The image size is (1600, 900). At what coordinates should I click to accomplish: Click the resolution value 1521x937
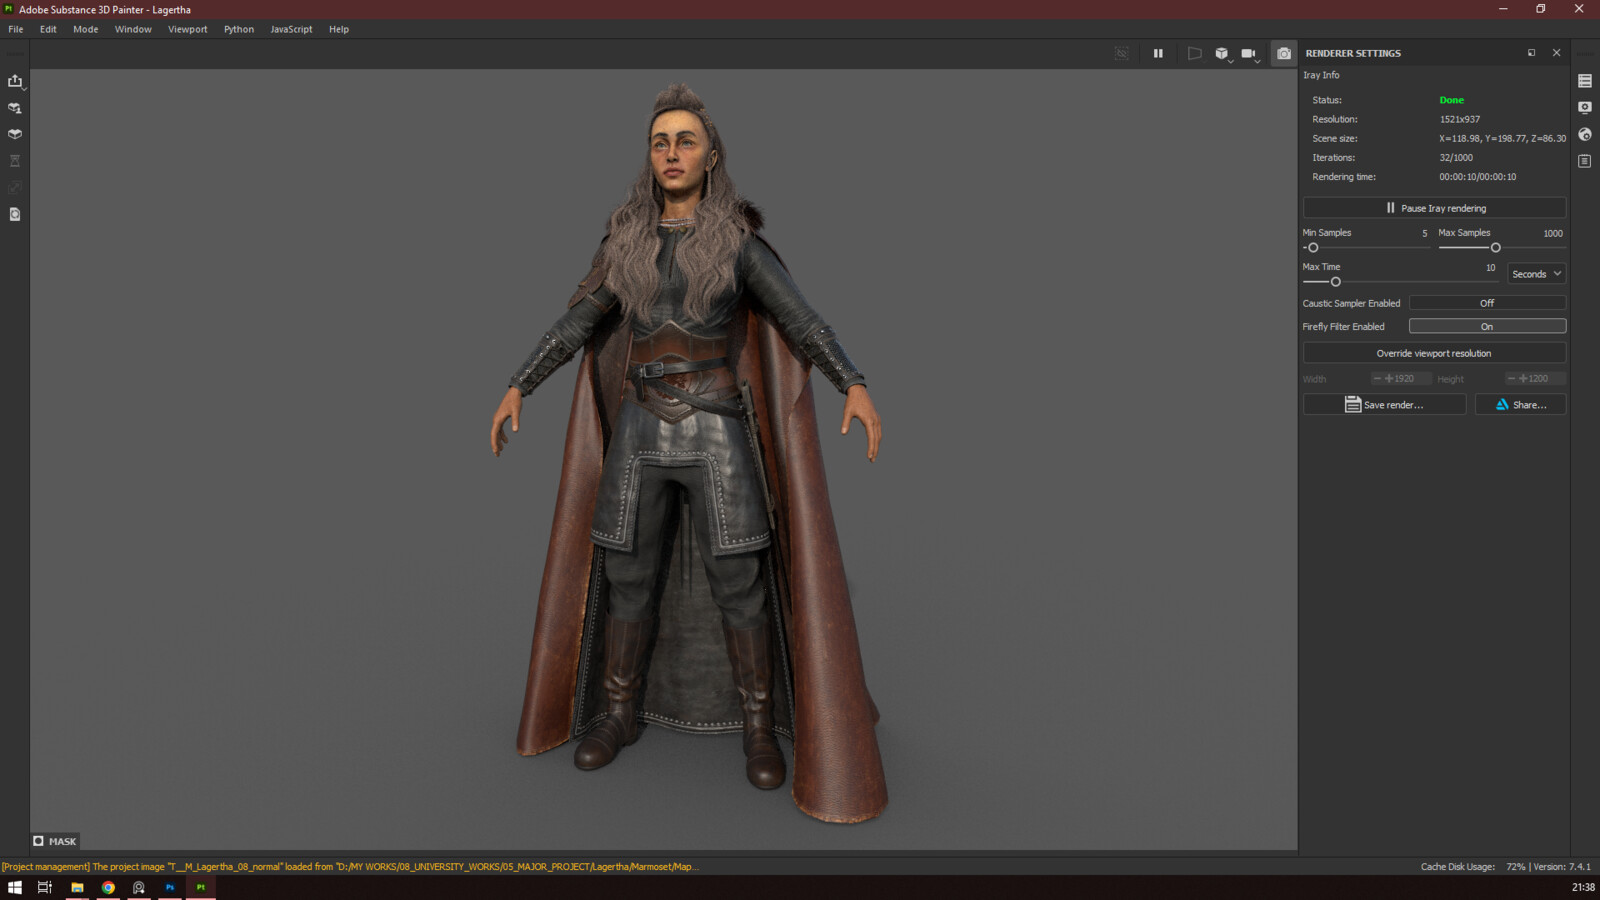(x=1460, y=119)
